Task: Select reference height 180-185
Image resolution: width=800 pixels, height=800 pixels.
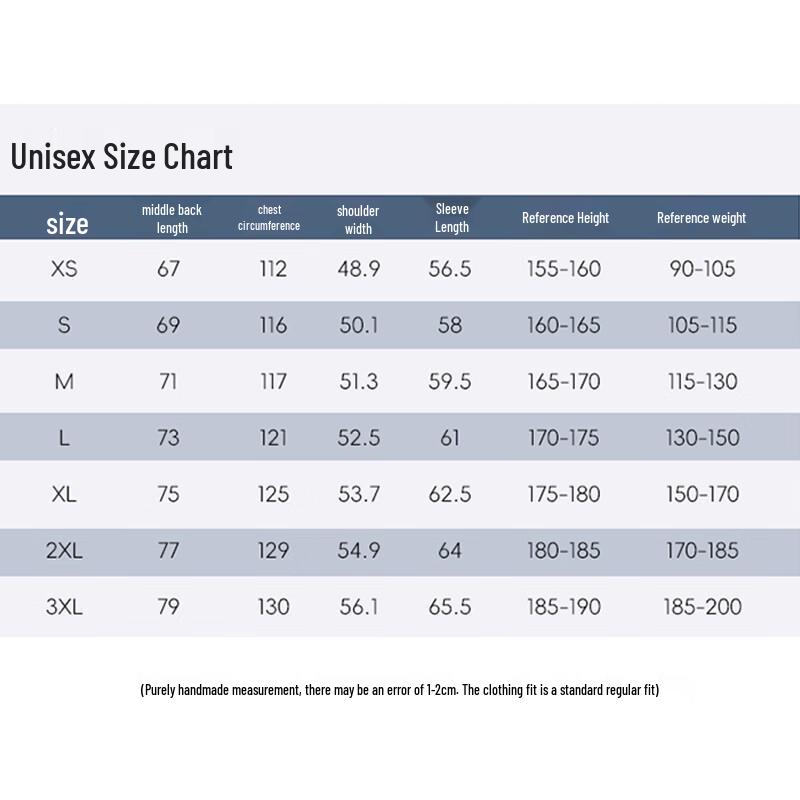Action: [x=565, y=550]
